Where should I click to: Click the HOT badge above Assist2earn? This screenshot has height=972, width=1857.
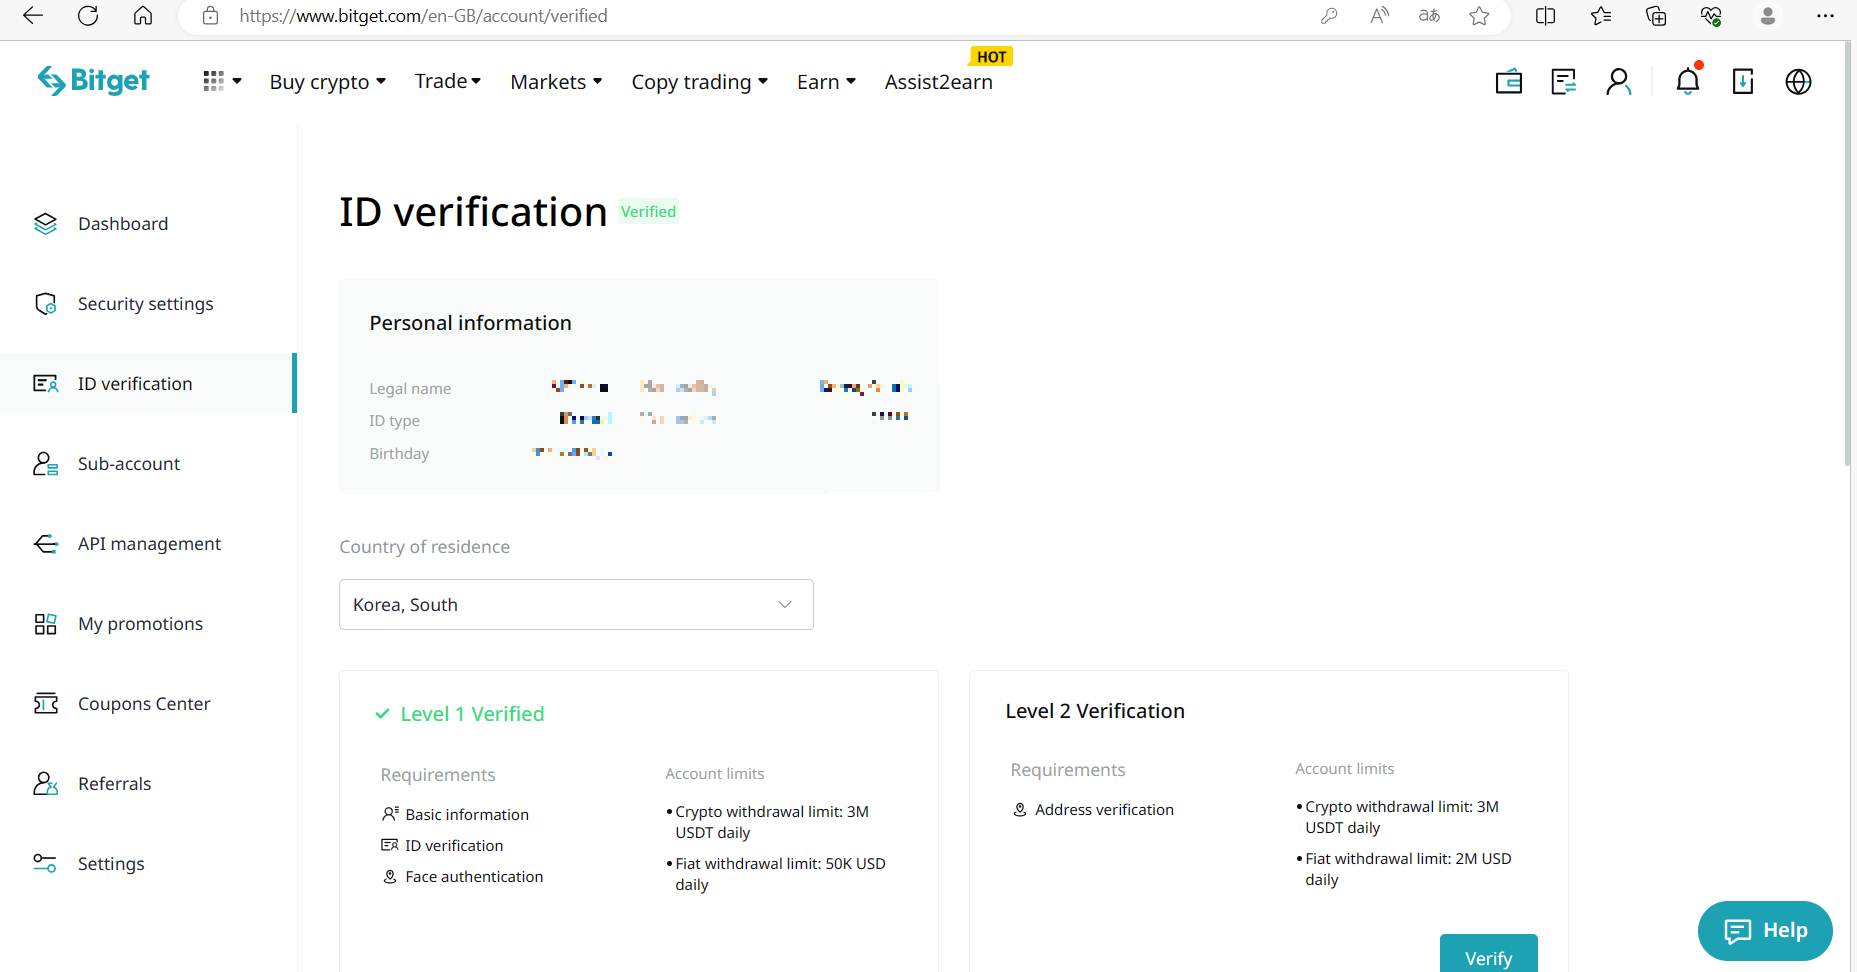click(x=991, y=57)
